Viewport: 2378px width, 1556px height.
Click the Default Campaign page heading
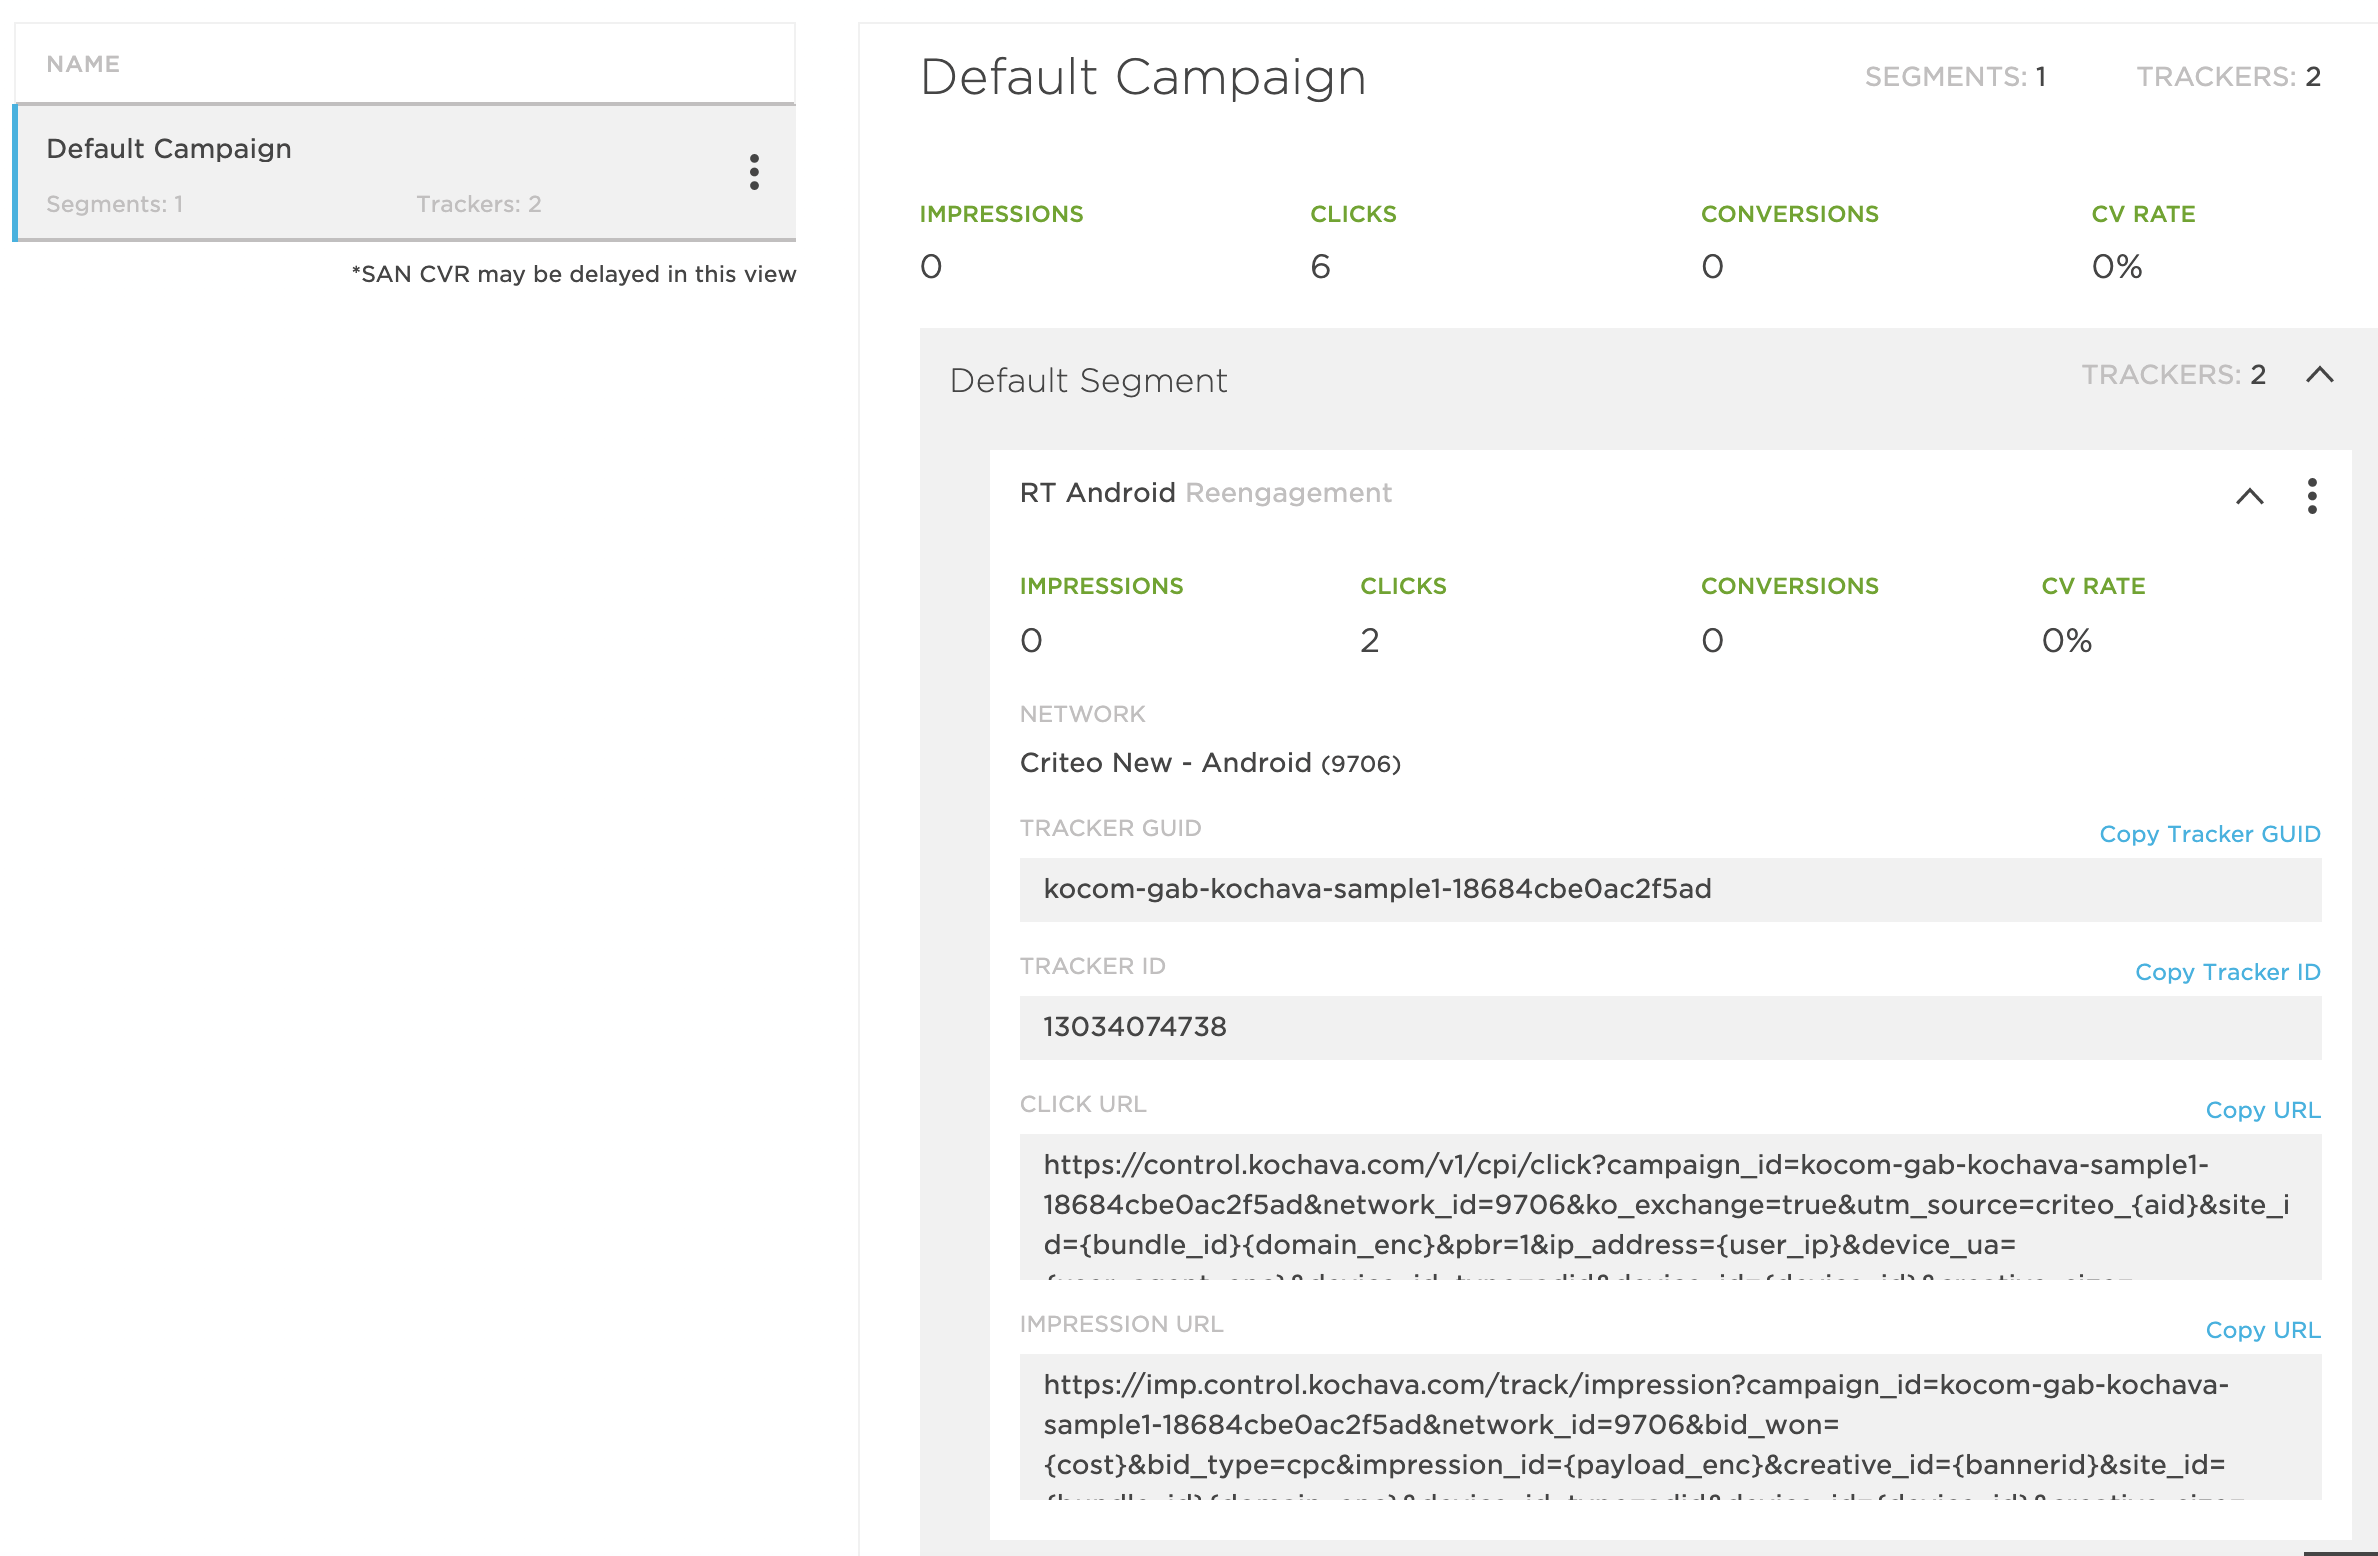click(x=1143, y=77)
